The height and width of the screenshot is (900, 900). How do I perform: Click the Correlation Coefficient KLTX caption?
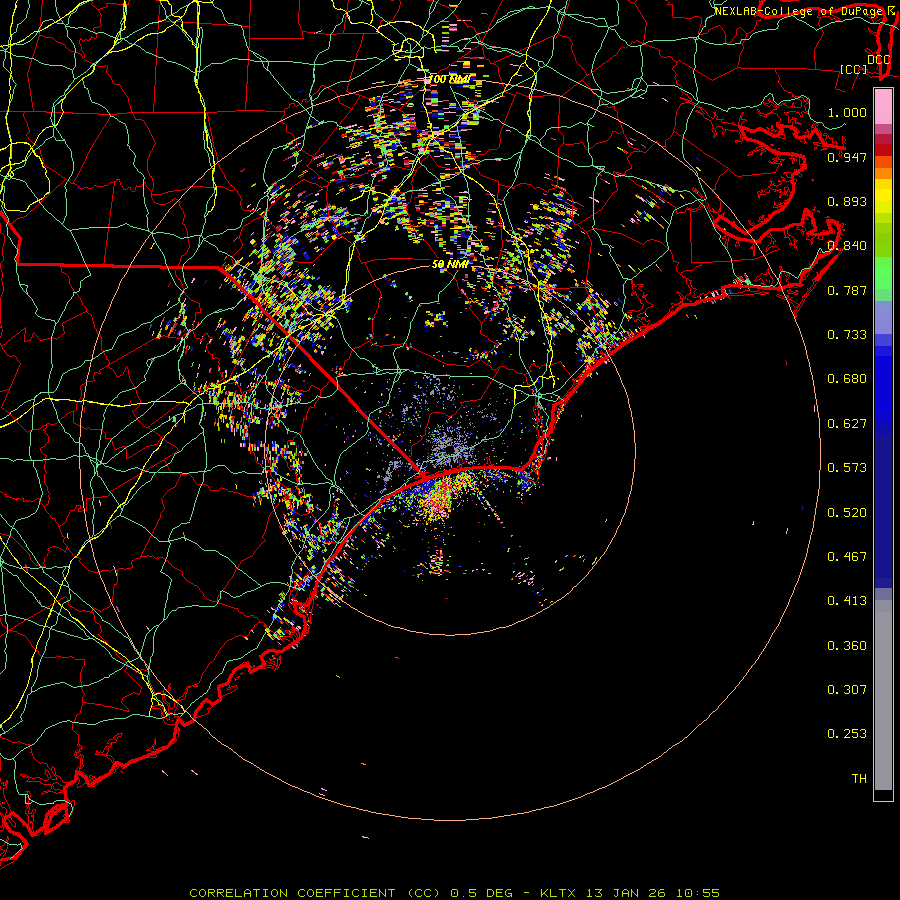click(x=454, y=893)
